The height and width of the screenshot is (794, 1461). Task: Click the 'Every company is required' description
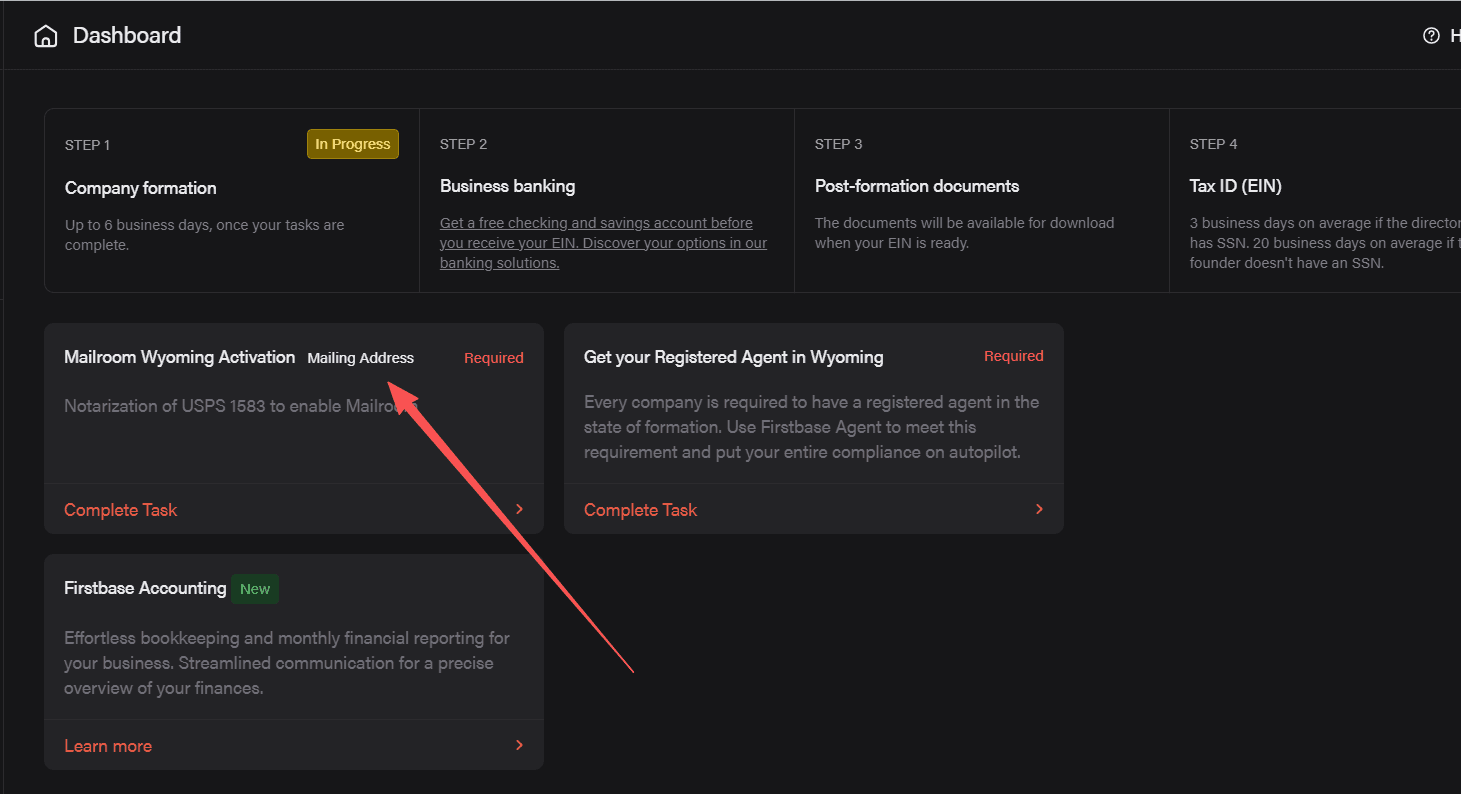coord(812,427)
